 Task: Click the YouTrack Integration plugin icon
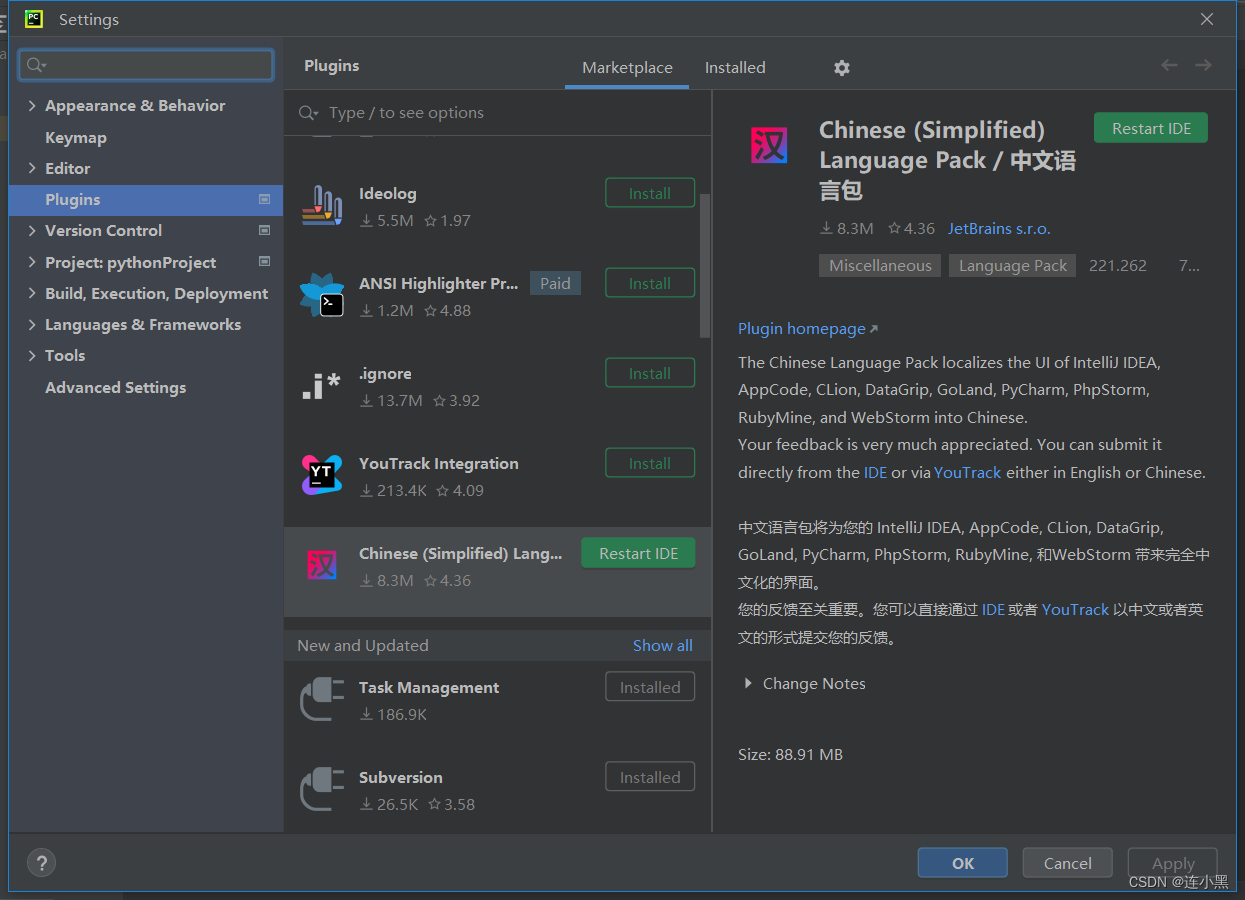[x=322, y=475]
